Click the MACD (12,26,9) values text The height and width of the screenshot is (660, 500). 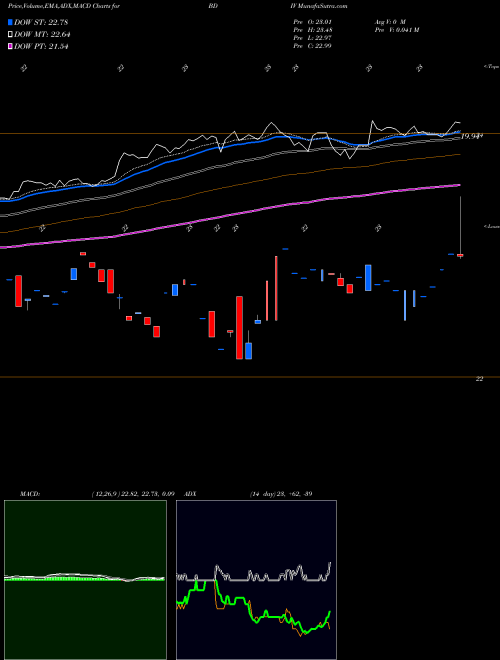coord(133,494)
